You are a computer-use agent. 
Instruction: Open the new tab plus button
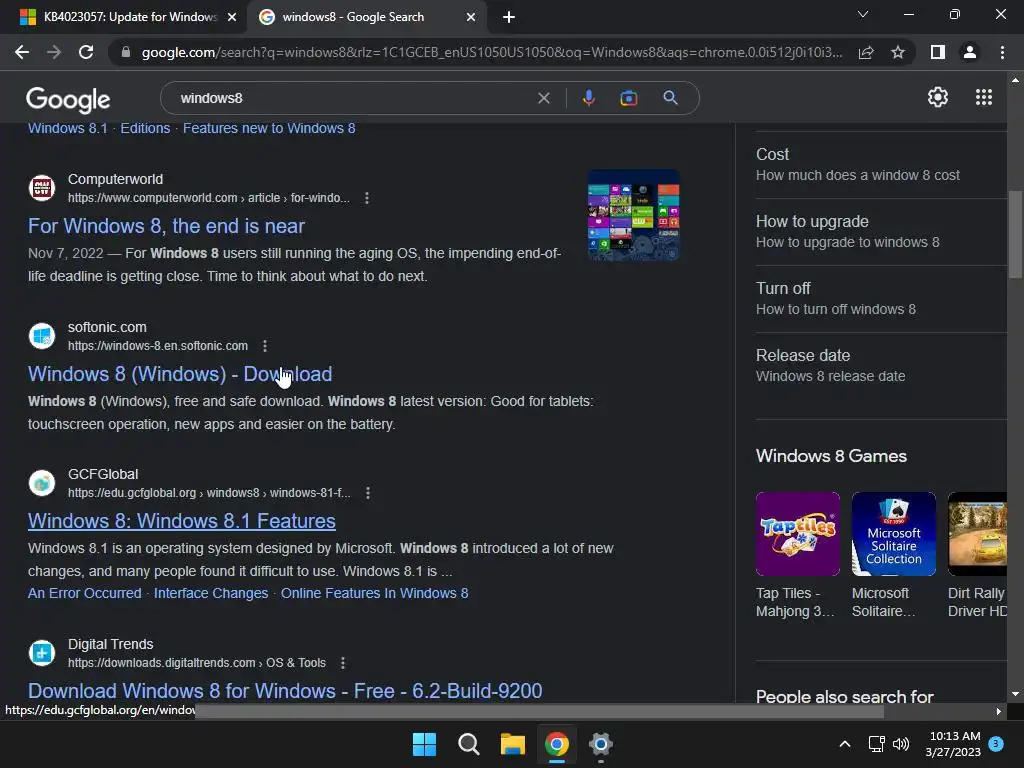click(509, 17)
